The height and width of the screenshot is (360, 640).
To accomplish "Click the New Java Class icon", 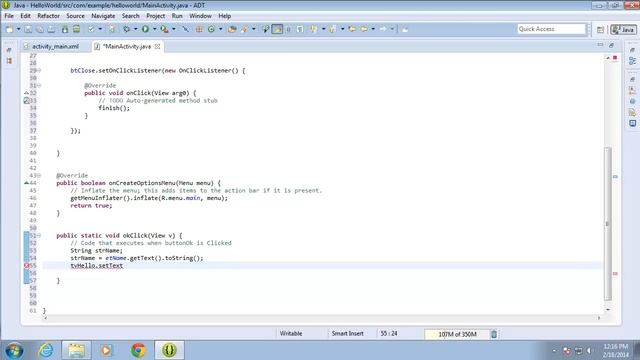I will coord(211,29).
